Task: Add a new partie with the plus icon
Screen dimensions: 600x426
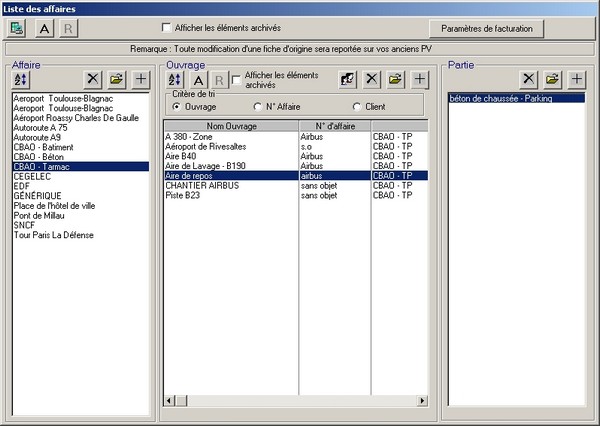Action: (576, 79)
